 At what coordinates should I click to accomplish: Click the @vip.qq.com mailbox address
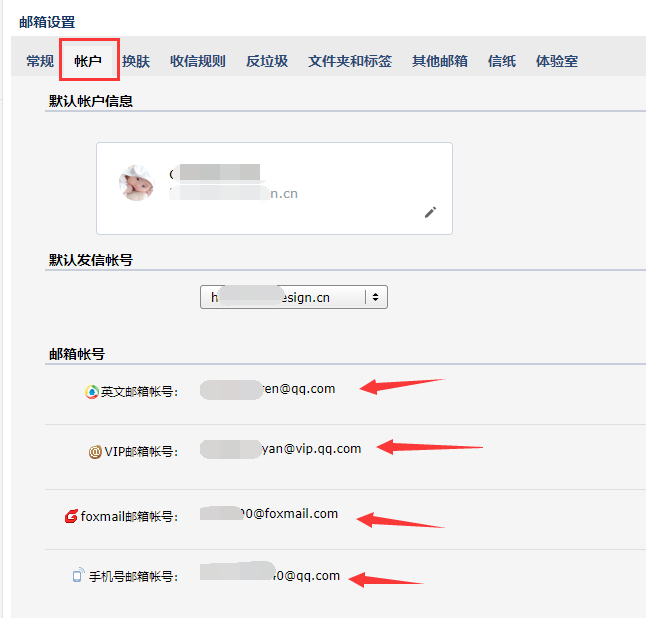pyautogui.click(x=281, y=449)
